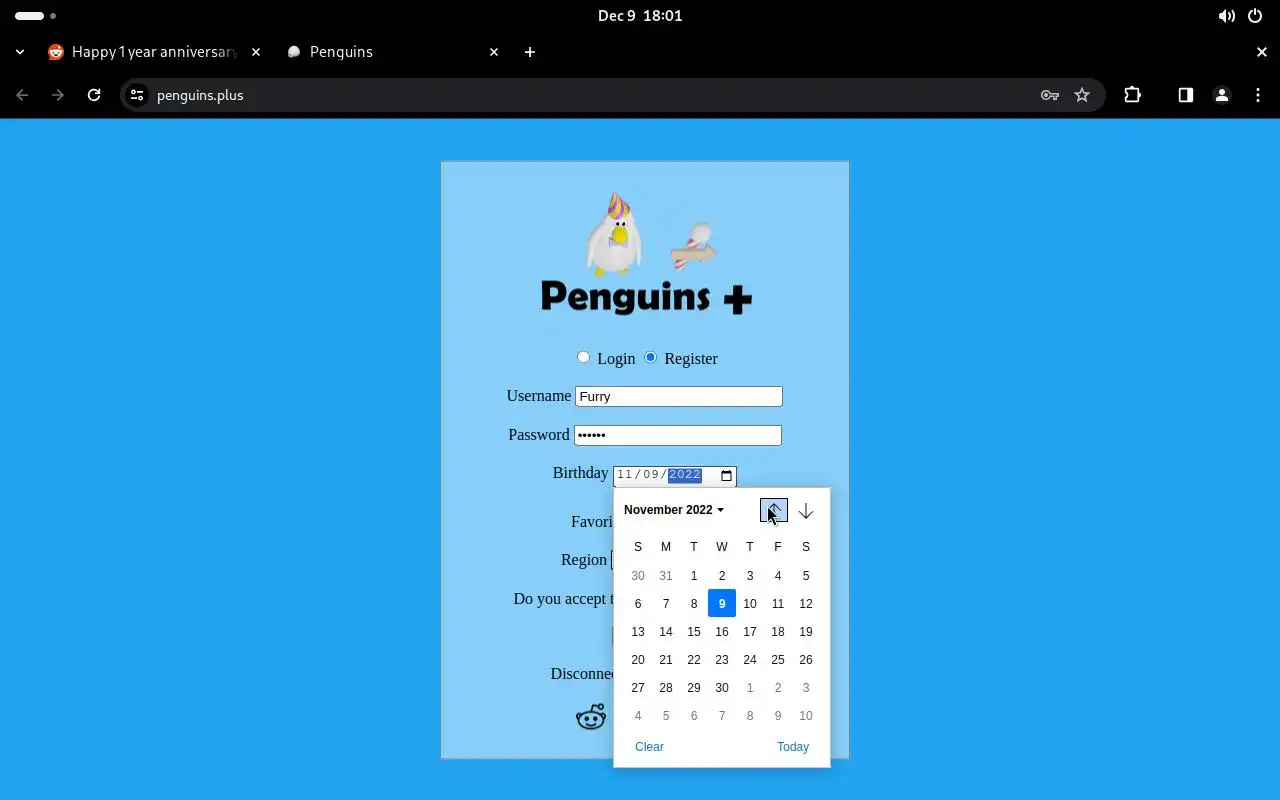Open the browser three-dot menu

click(x=1258, y=95)
